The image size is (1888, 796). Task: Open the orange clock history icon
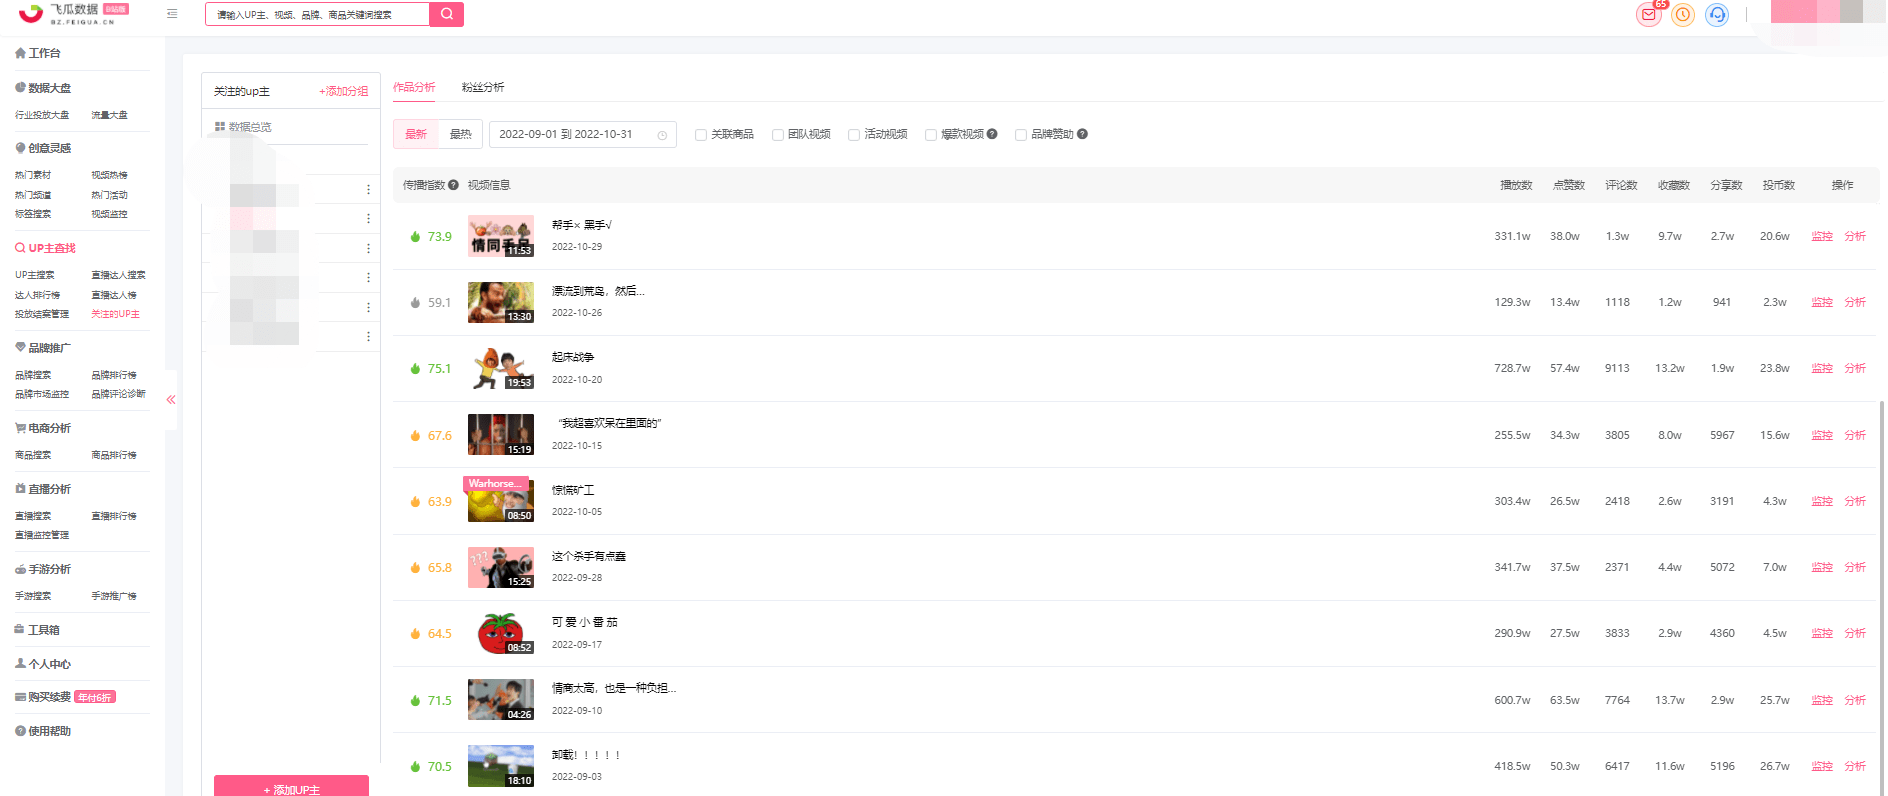point(1683,15)
